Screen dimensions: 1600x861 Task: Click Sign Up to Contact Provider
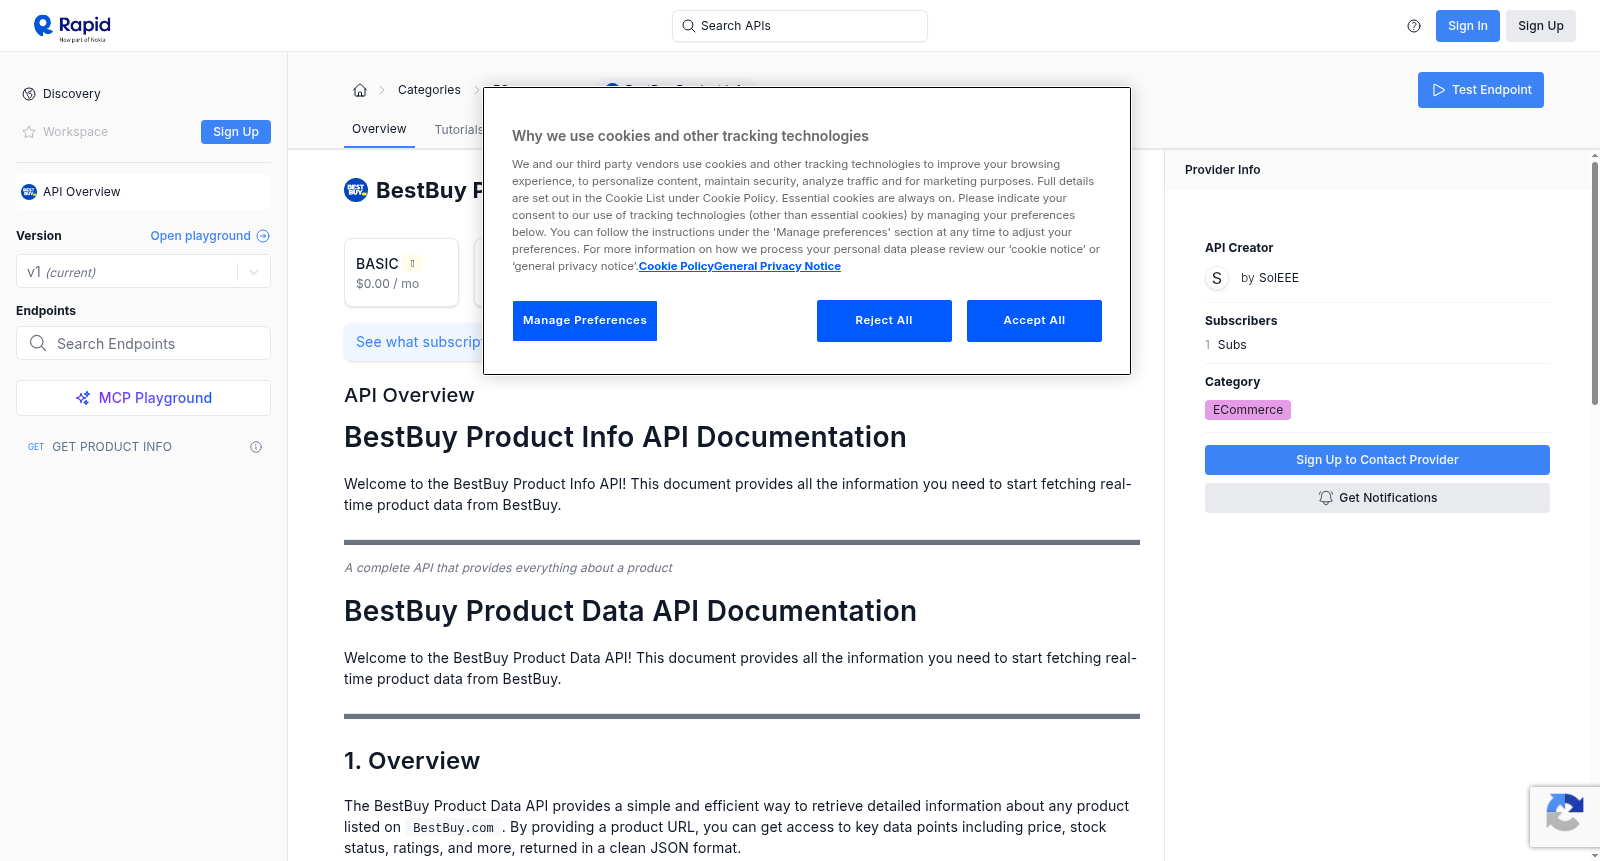[1377, 460]
